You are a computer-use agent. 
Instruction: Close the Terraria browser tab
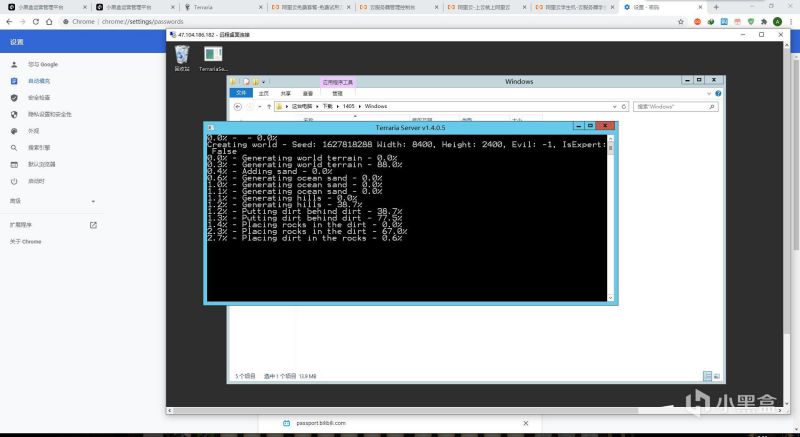261,7
